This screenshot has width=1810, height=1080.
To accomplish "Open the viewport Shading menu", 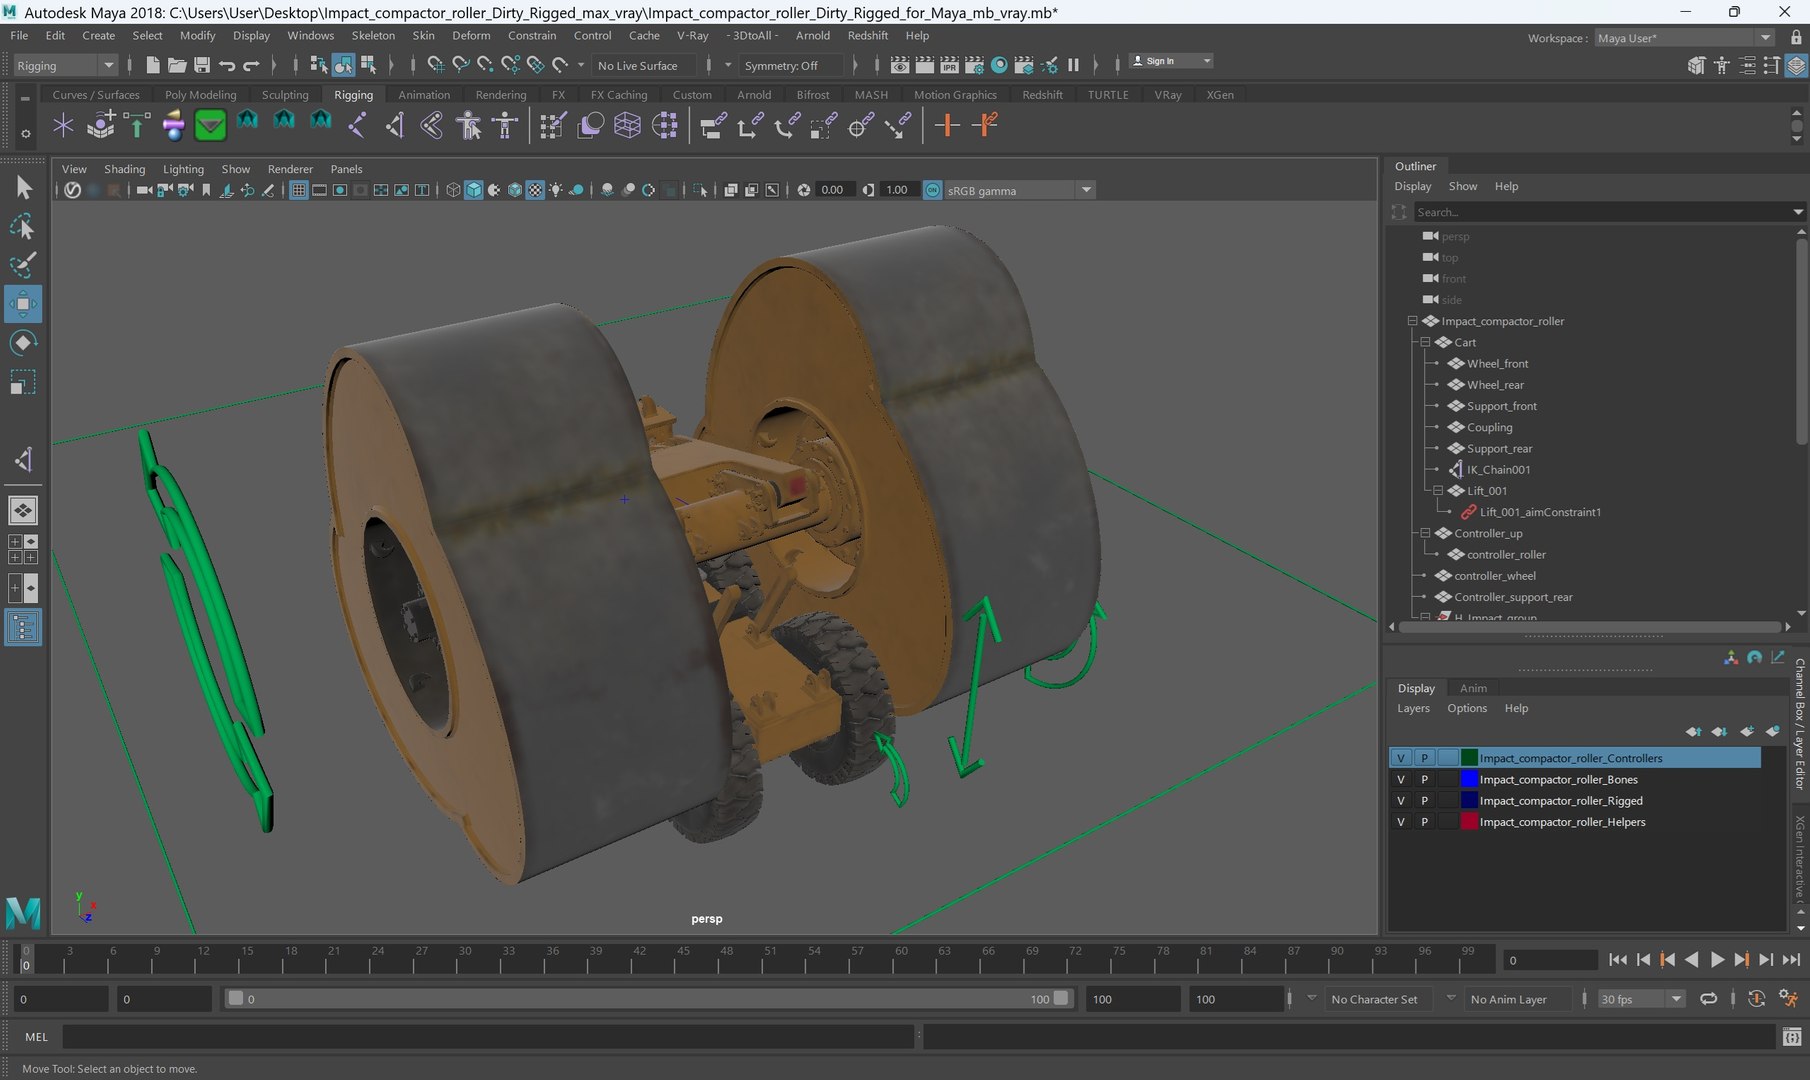I will coord(124,169).
